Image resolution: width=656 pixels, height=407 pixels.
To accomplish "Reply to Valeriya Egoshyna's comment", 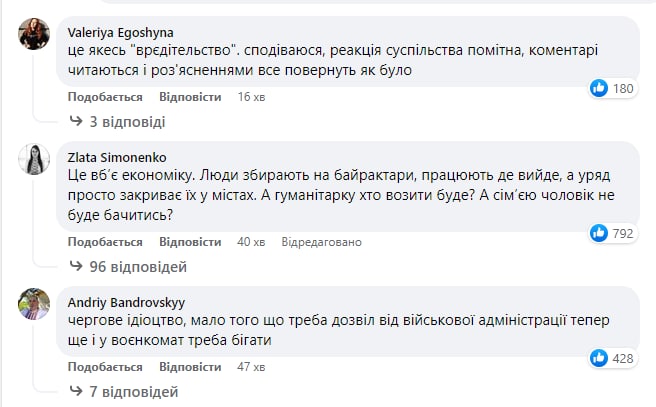I will pyautogui.click(x=190, y=97).
